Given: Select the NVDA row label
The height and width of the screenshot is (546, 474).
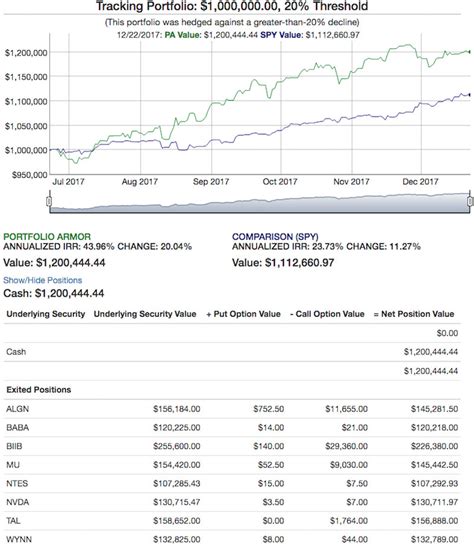Looking at the screenshot, I should (x=17, y=502).
